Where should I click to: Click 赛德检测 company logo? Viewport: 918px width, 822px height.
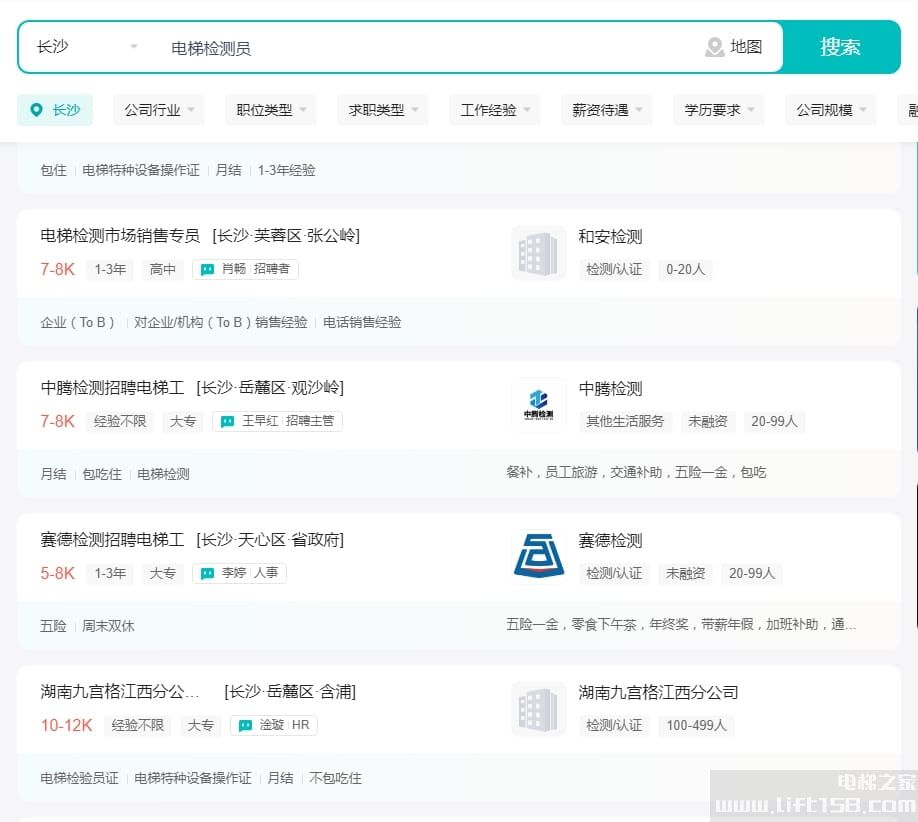click(x=538, y=557)
